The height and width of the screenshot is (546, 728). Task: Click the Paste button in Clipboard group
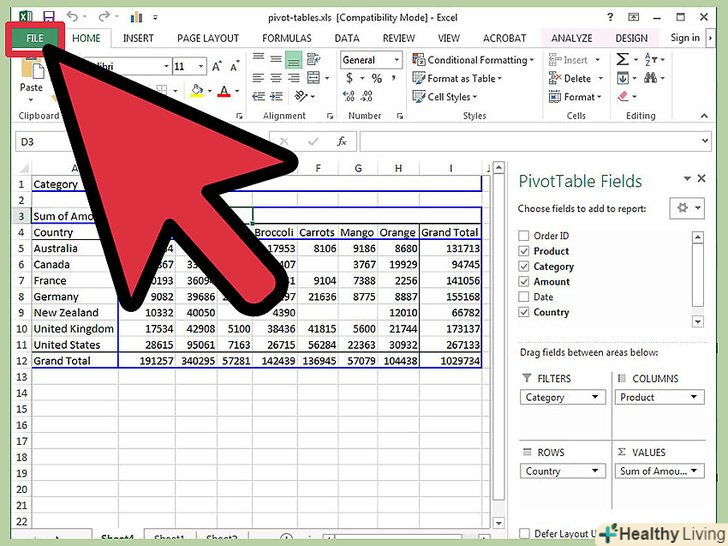click(31, 87)
